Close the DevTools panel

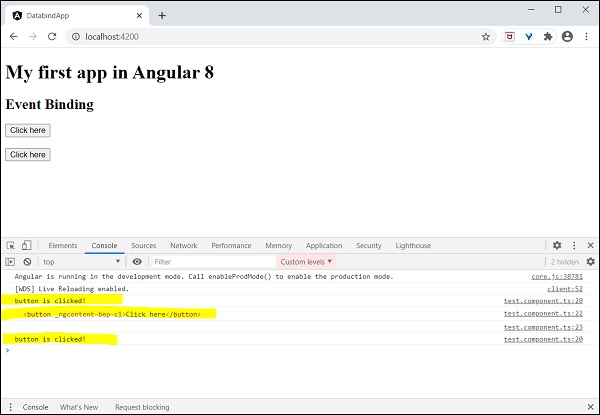pos(590,246)
